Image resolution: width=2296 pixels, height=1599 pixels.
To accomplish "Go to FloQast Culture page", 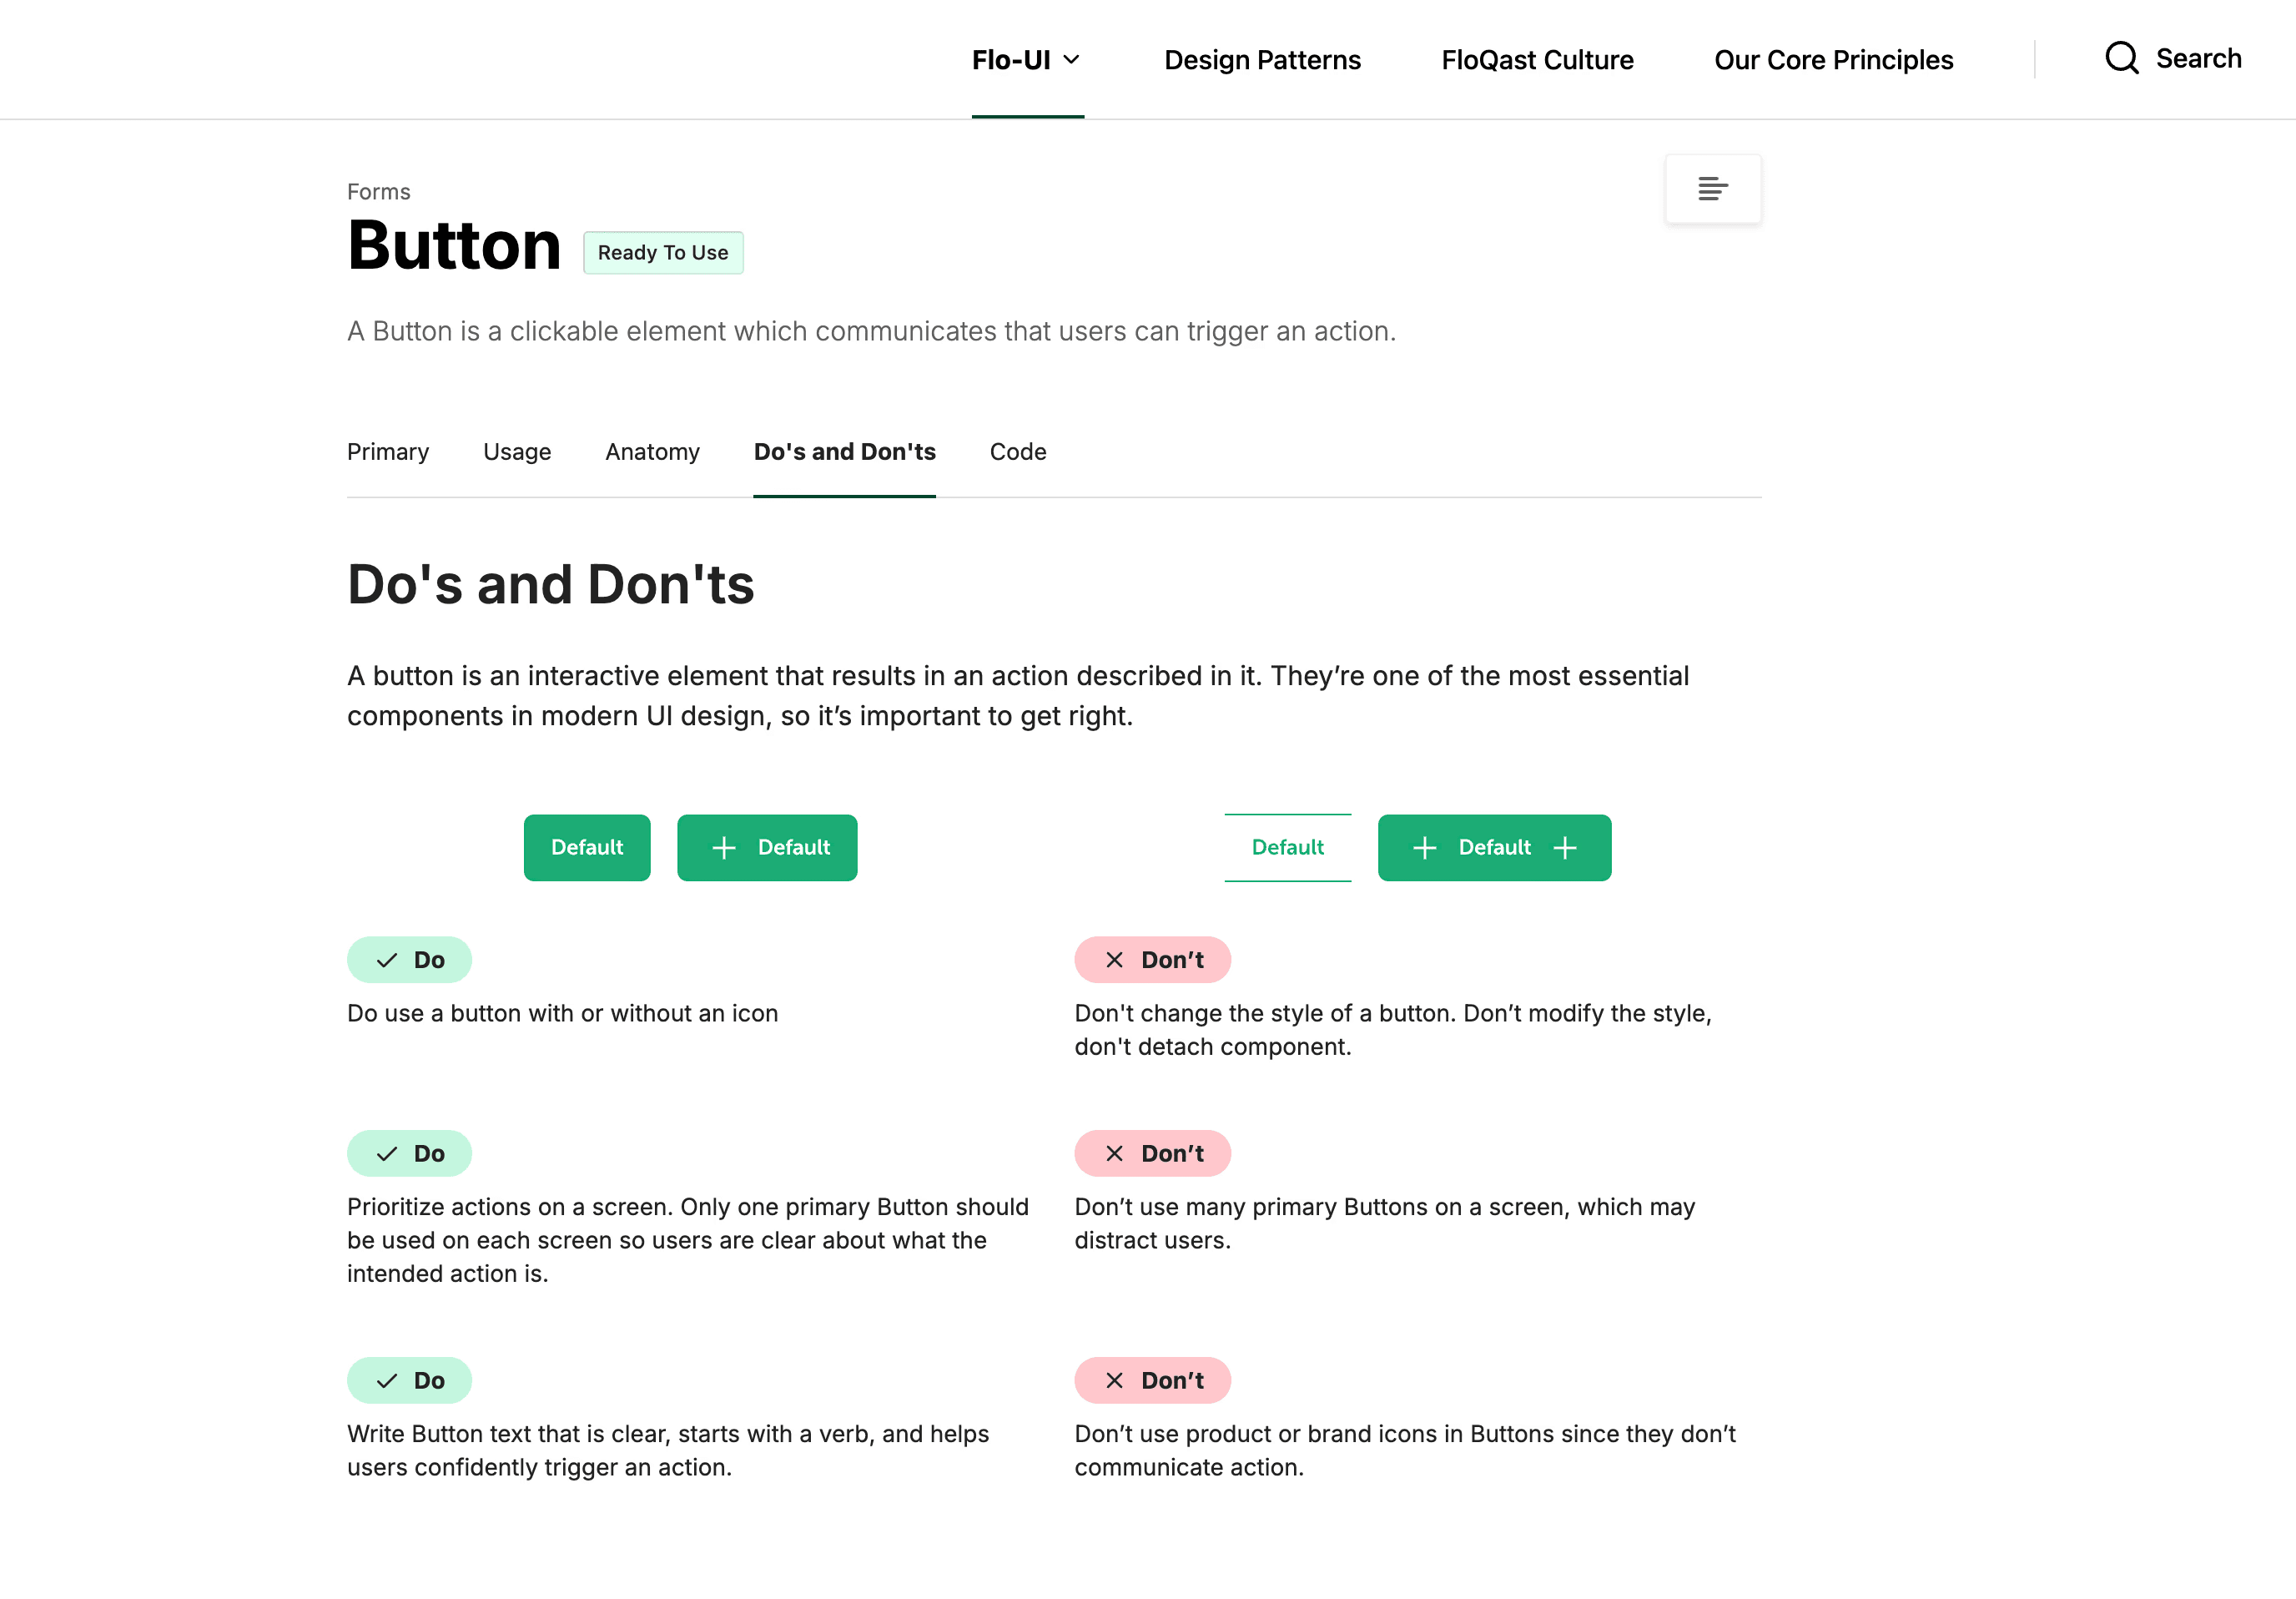I will [1537, 60].
